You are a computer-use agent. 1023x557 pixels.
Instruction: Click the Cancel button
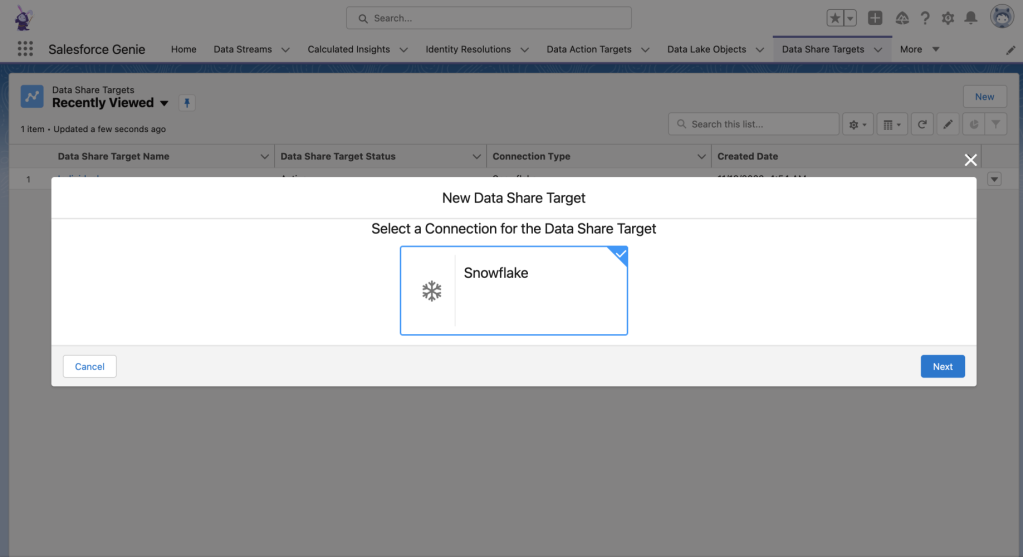pos(89,367)
